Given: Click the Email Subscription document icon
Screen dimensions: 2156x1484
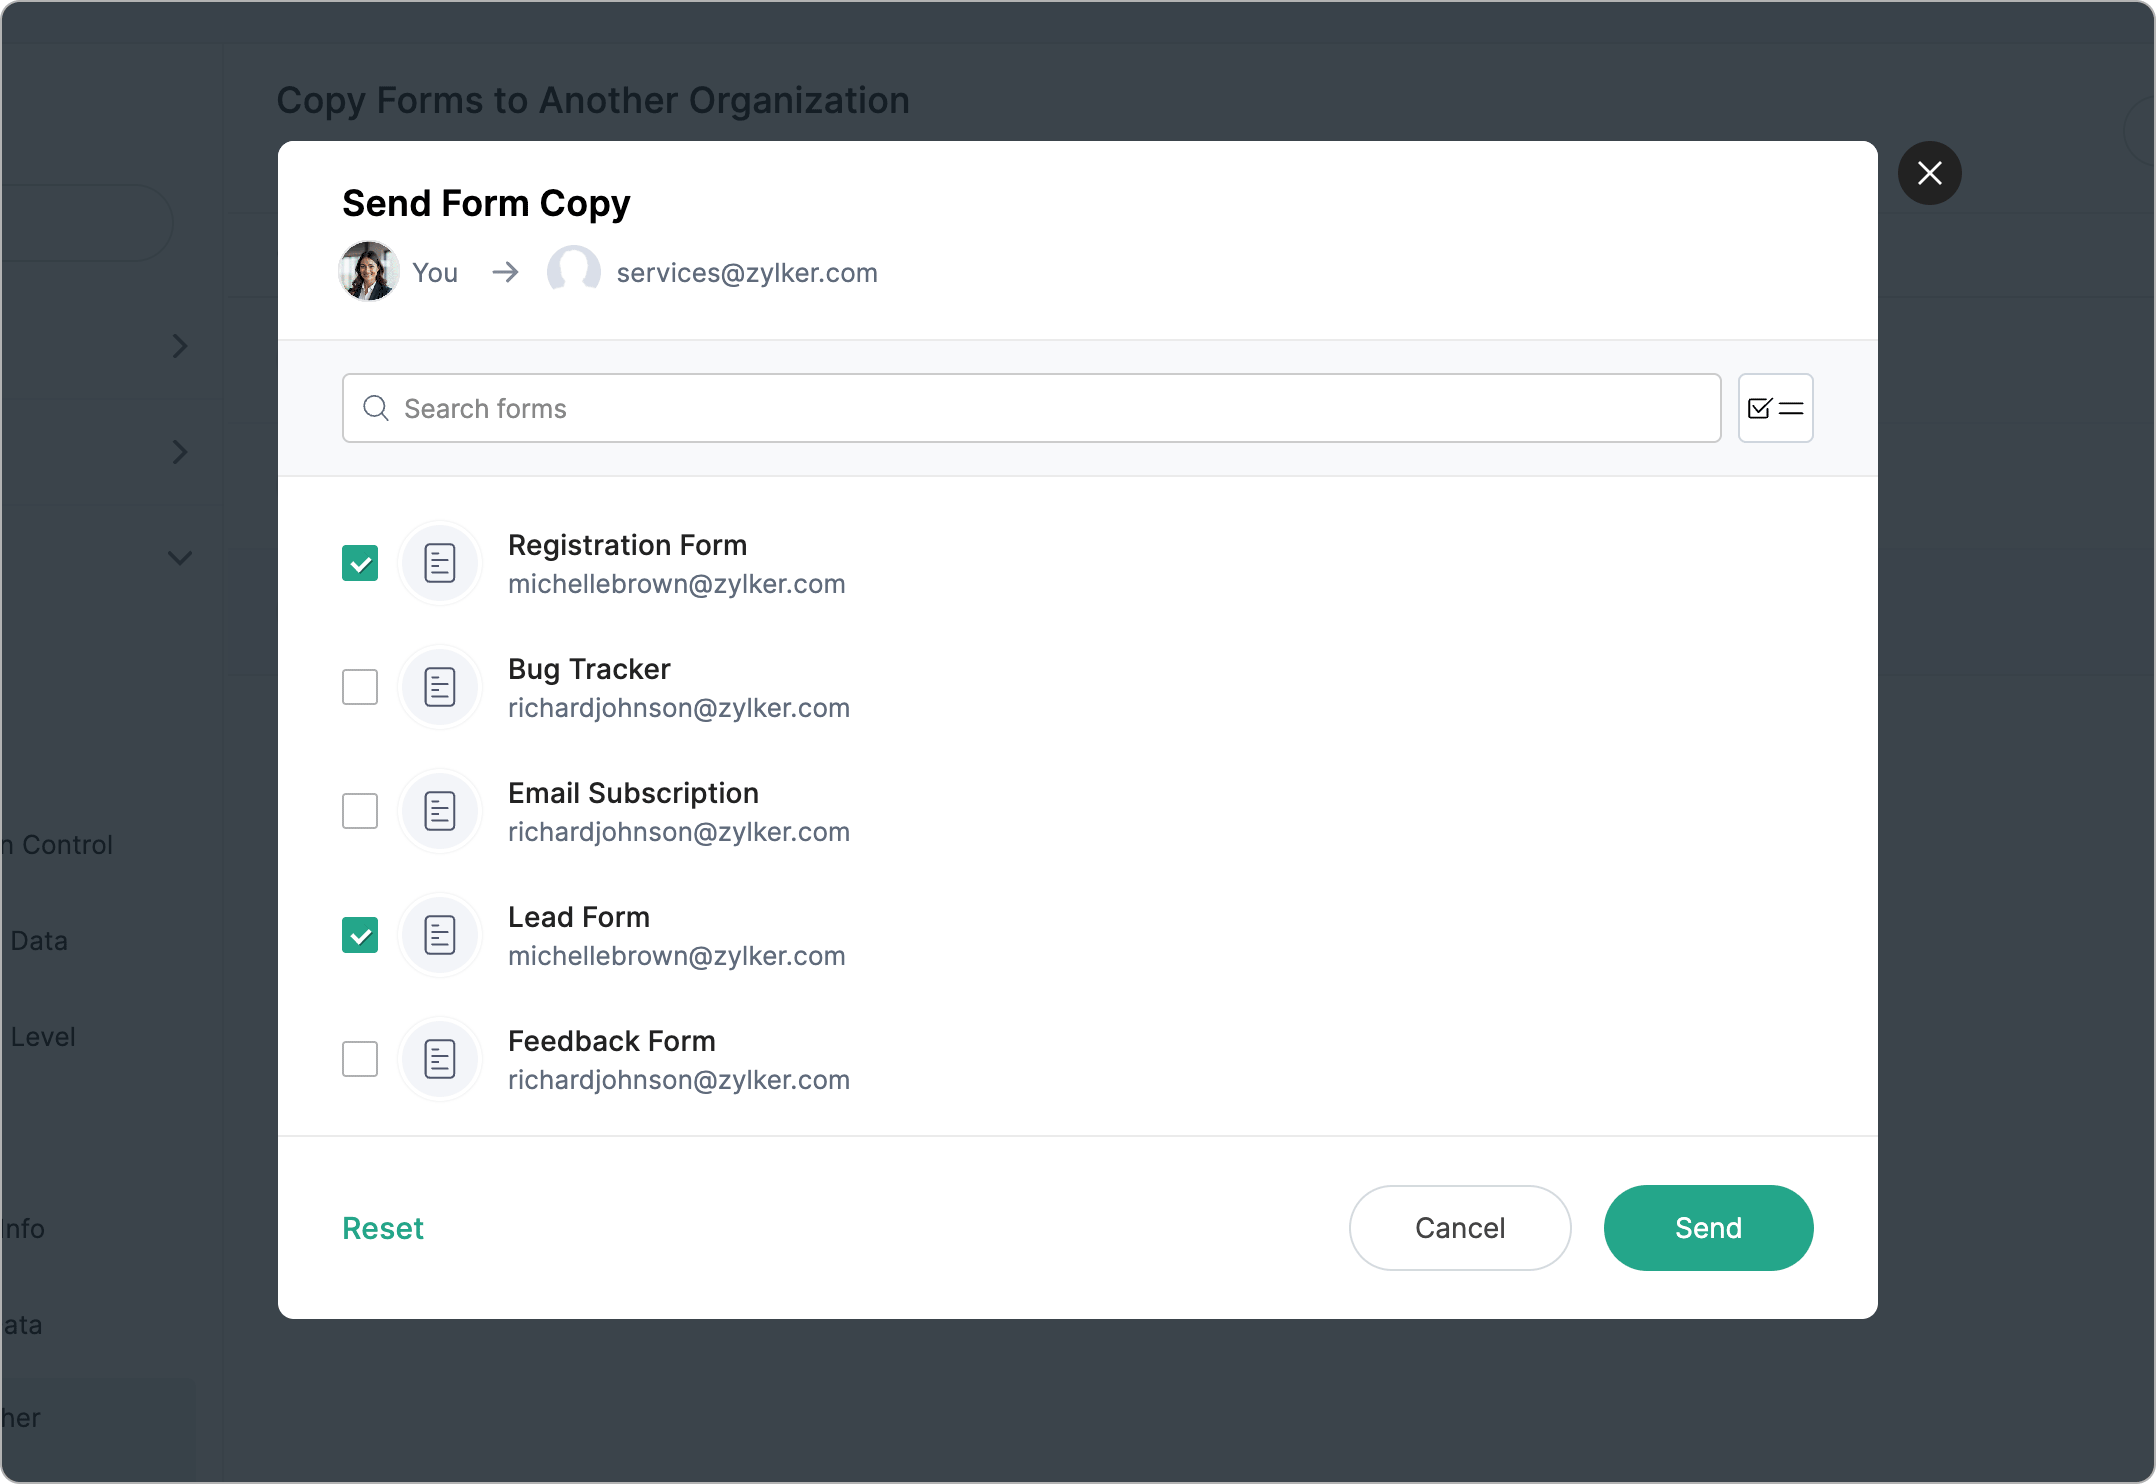Looking at the screenshot, I should click(x=440, y=812).
